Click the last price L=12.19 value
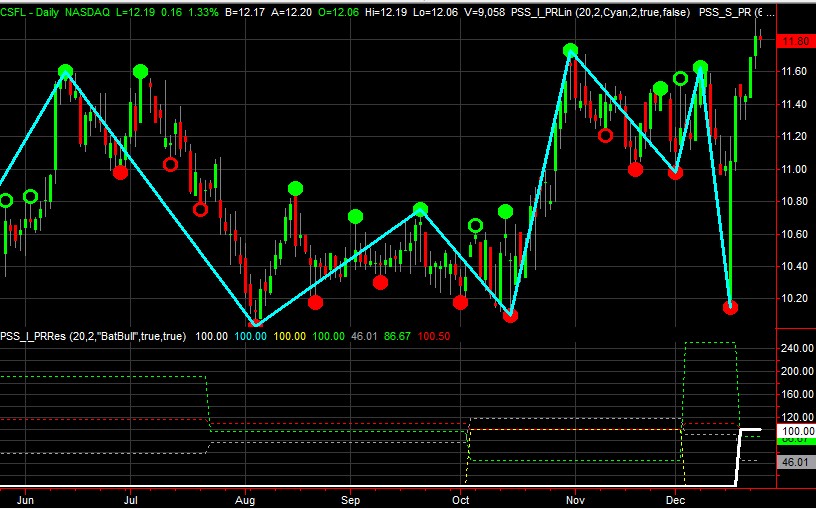The width and height of the screenshot is (816, 509). (136, 12)
